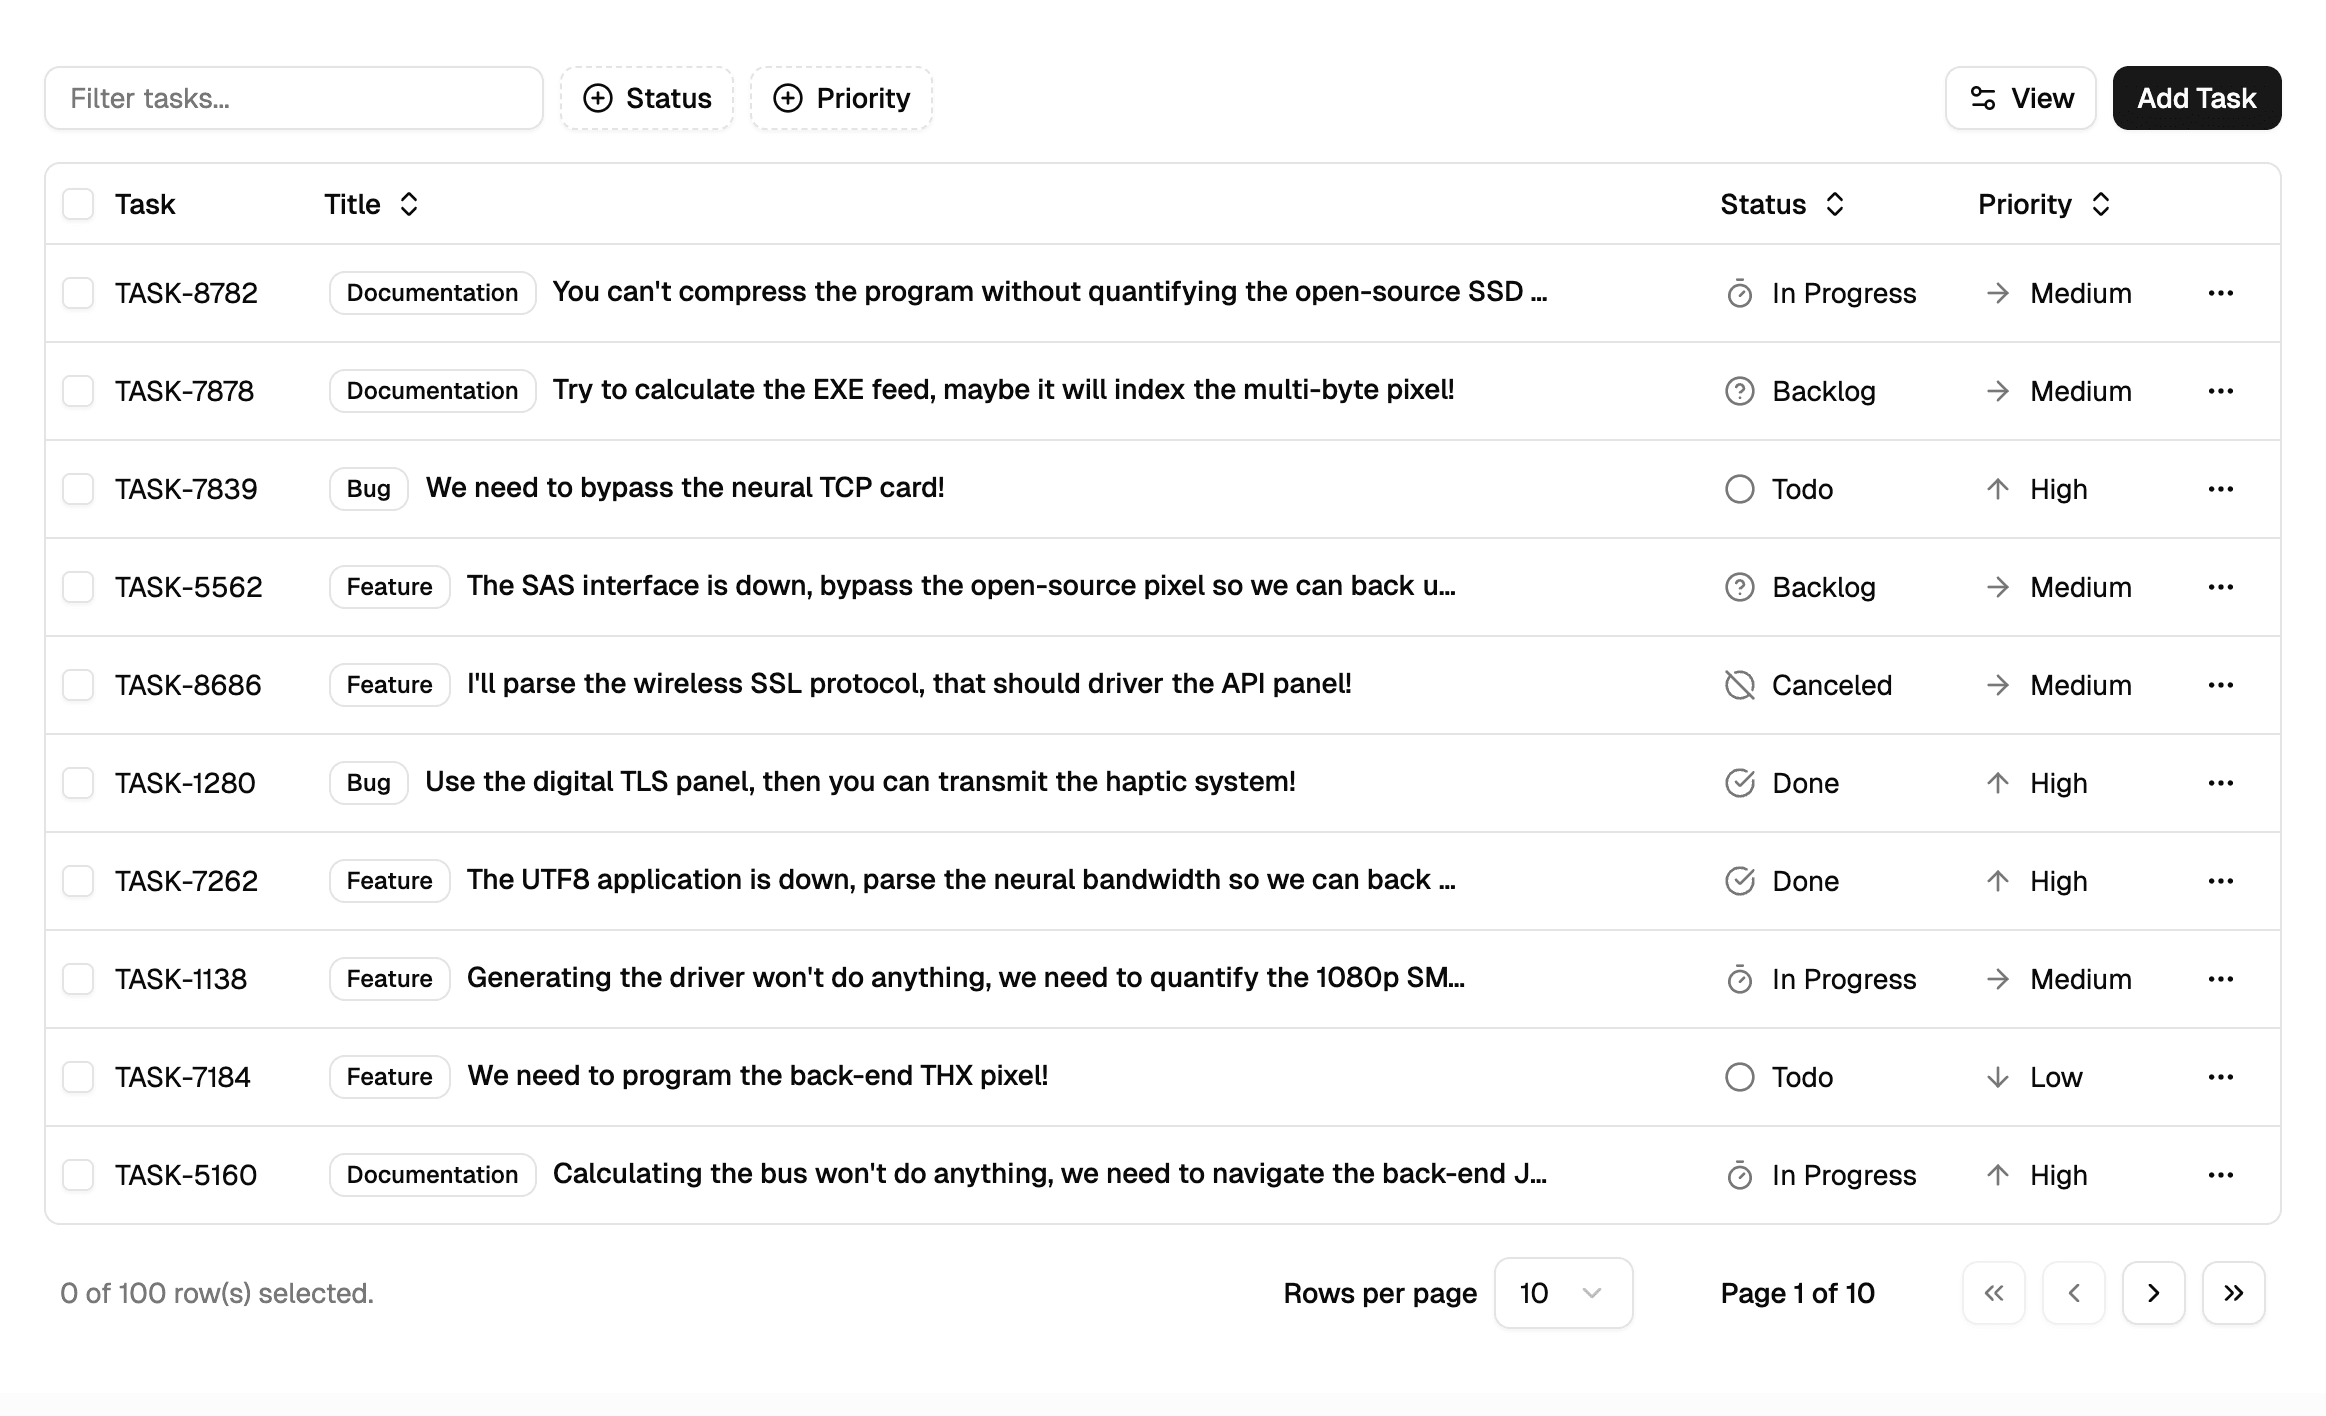Go to the next page arrow

point(2153,1293)
